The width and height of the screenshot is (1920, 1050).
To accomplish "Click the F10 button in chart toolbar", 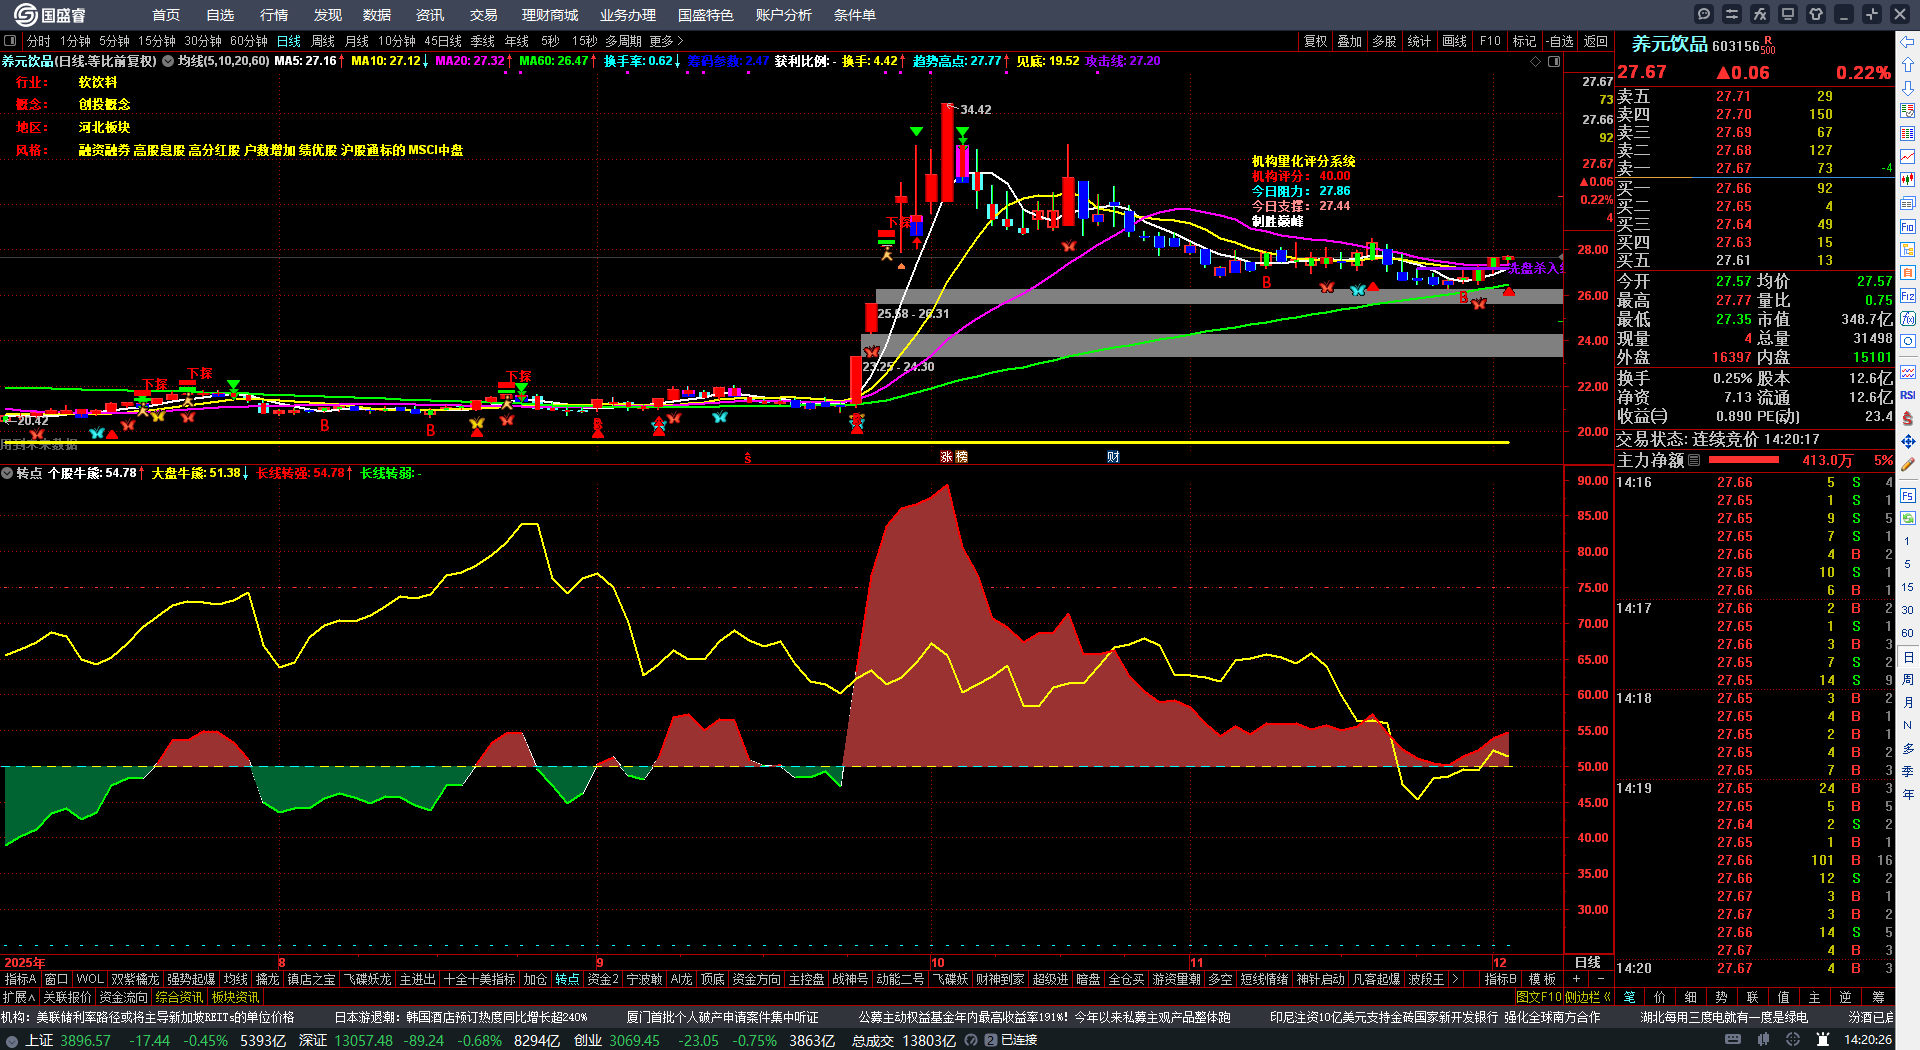I will (x=1490, y=41).
